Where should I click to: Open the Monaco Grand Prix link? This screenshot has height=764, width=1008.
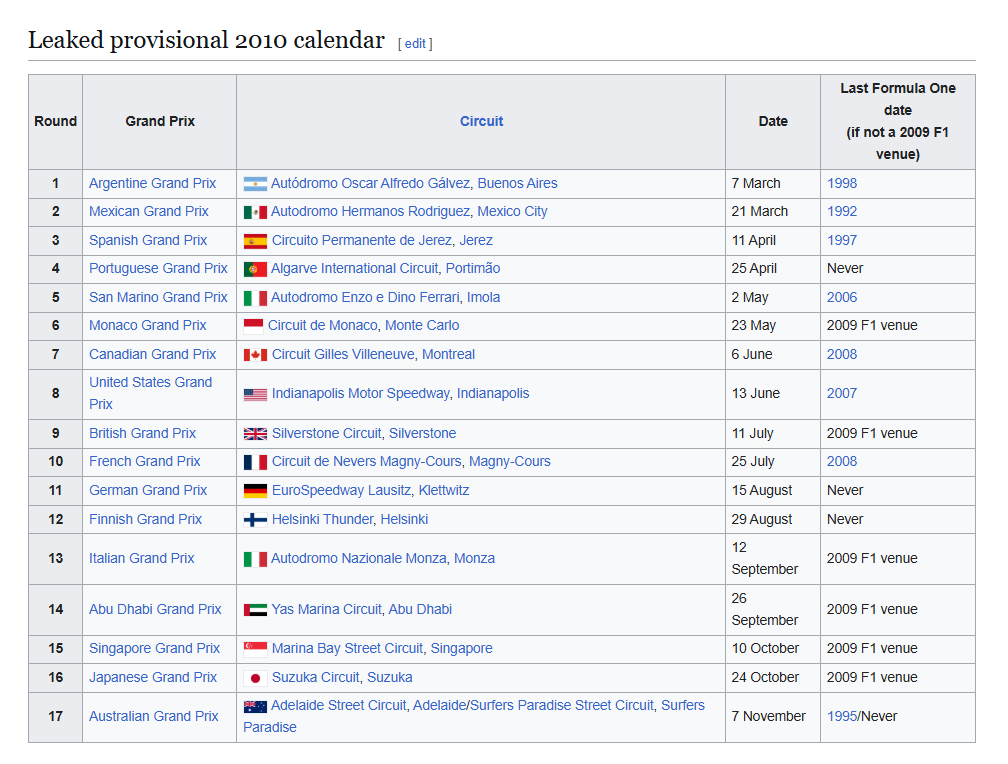click(x=147, y=325)
